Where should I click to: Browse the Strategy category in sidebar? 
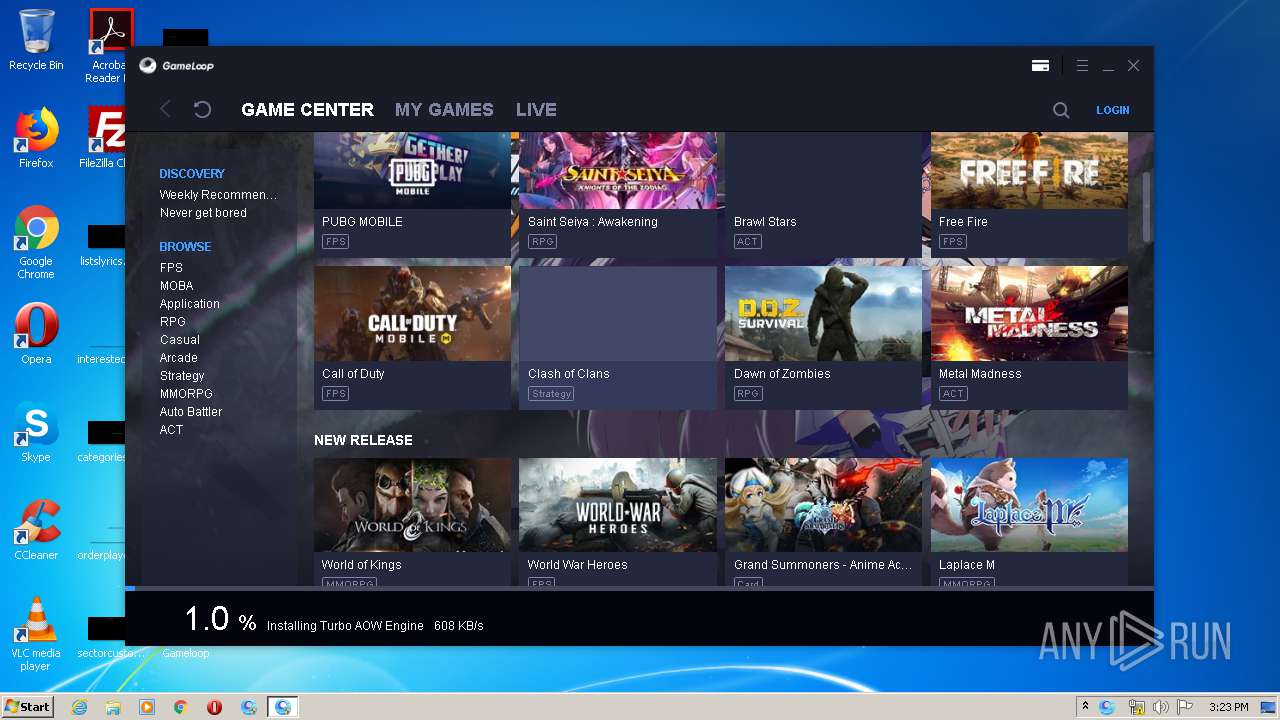182,376
